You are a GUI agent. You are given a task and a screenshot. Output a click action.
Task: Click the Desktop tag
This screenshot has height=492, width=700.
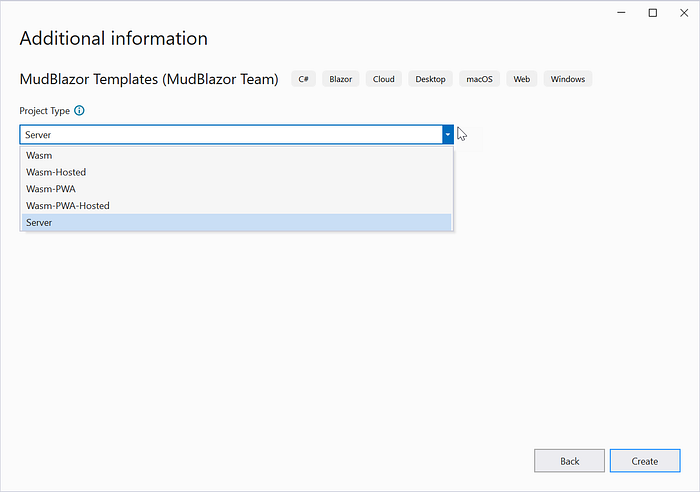(x=430, y=79)
